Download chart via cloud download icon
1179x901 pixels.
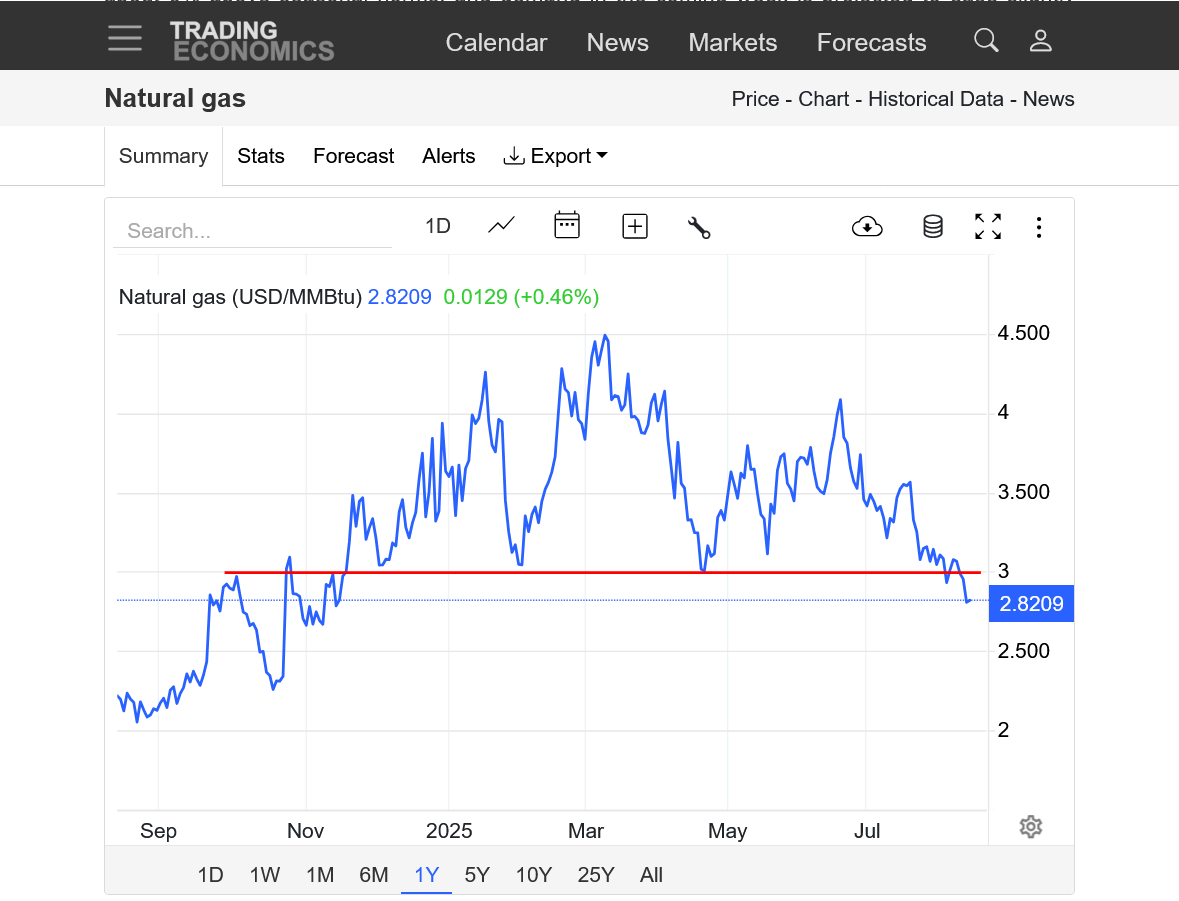tap(867, 227)
